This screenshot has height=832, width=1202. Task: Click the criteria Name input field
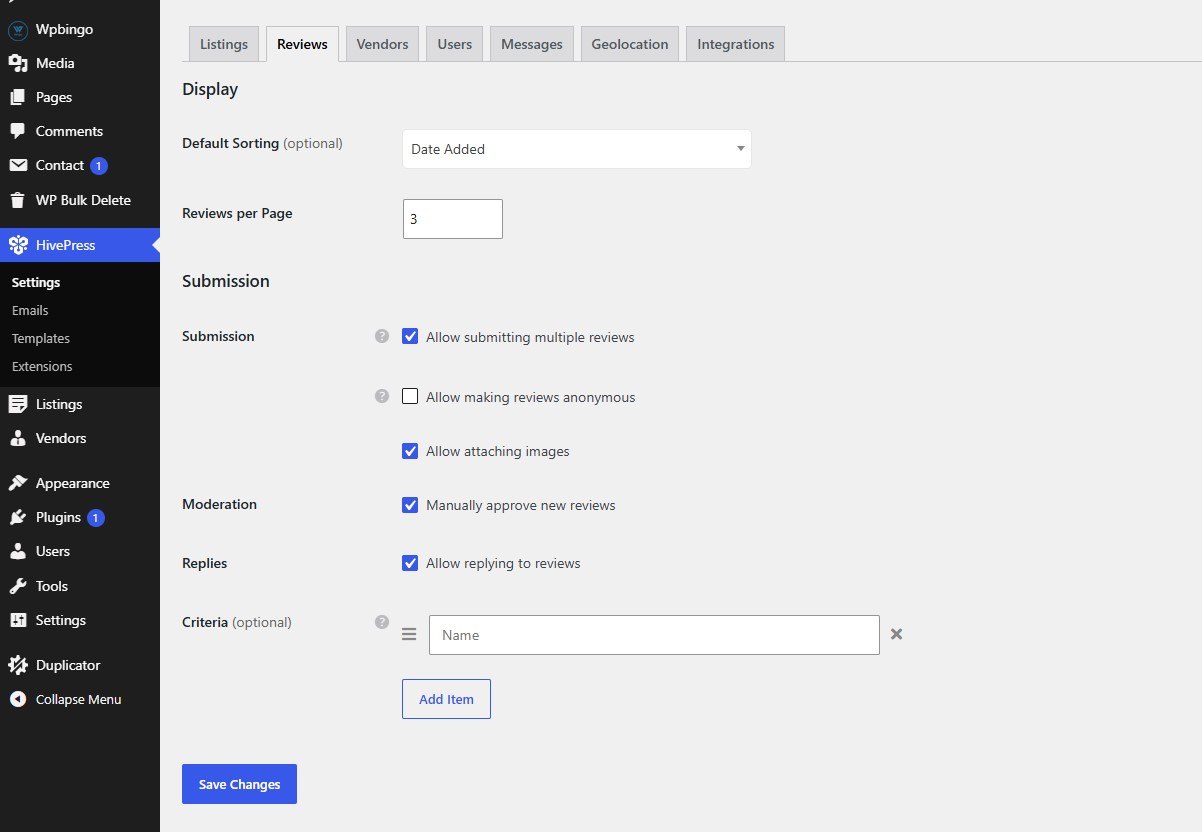tap(654, 635)
